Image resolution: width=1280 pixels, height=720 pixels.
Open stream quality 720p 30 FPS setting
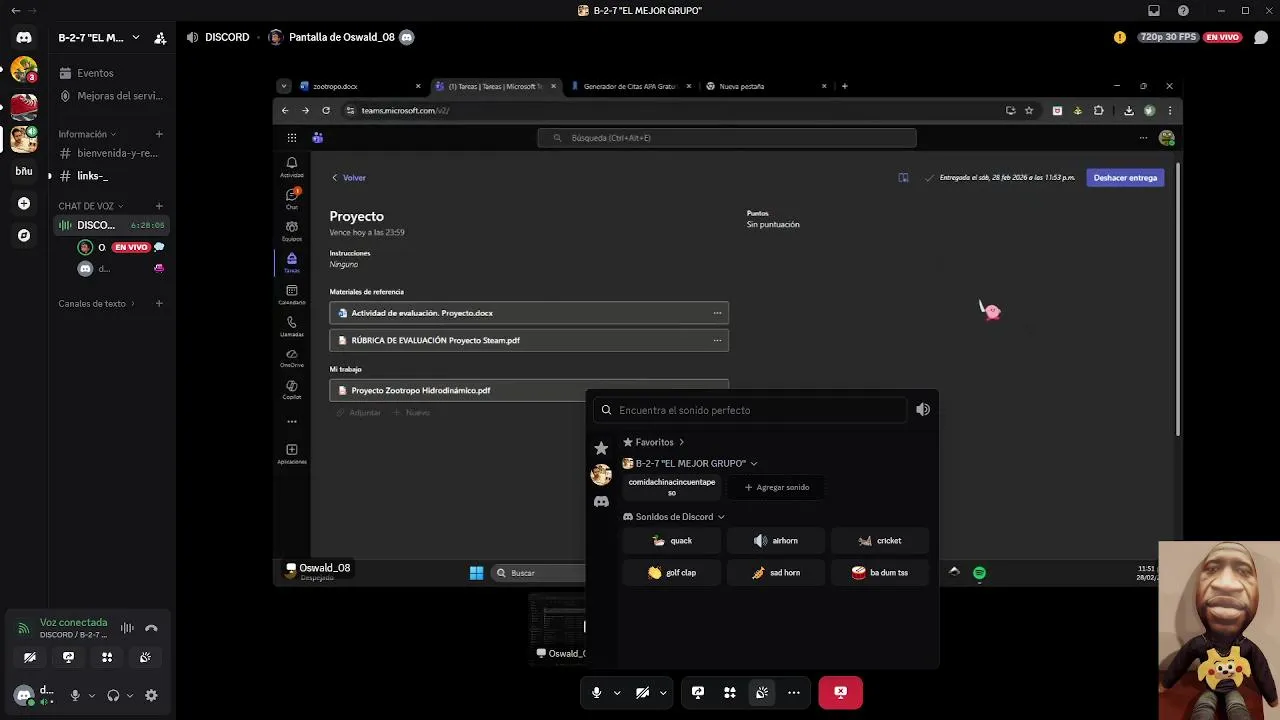tap(1167, 37)
